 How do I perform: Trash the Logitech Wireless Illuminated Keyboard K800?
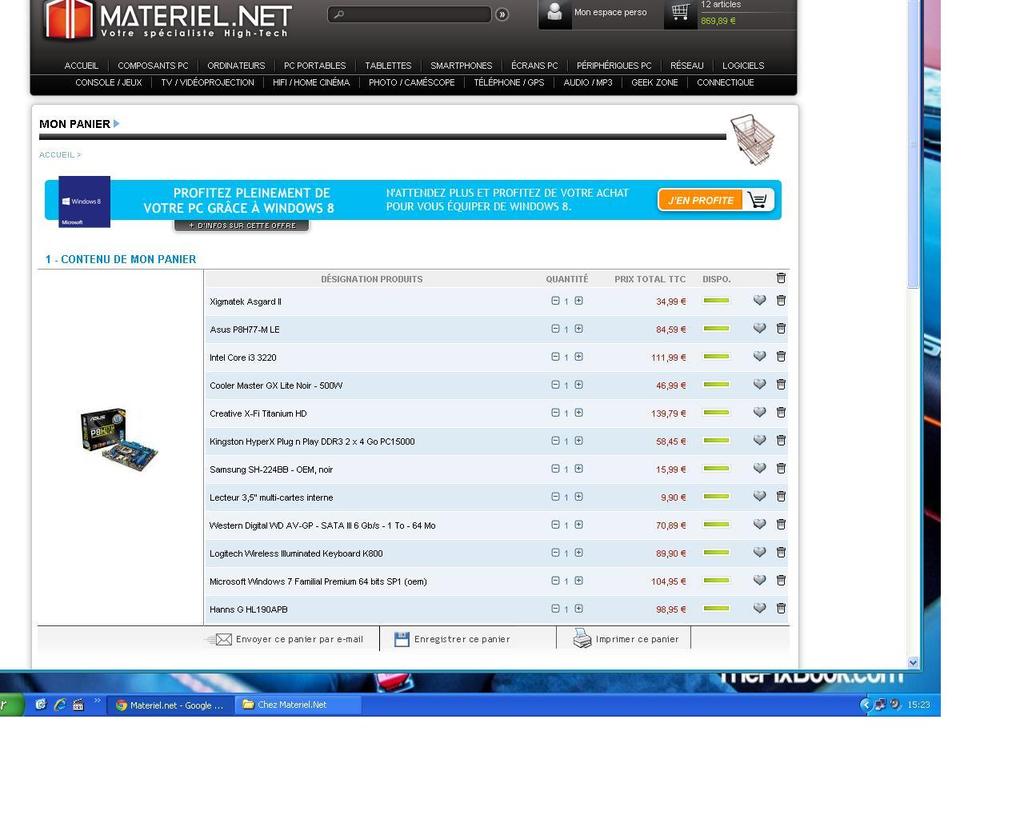(781, 552)
